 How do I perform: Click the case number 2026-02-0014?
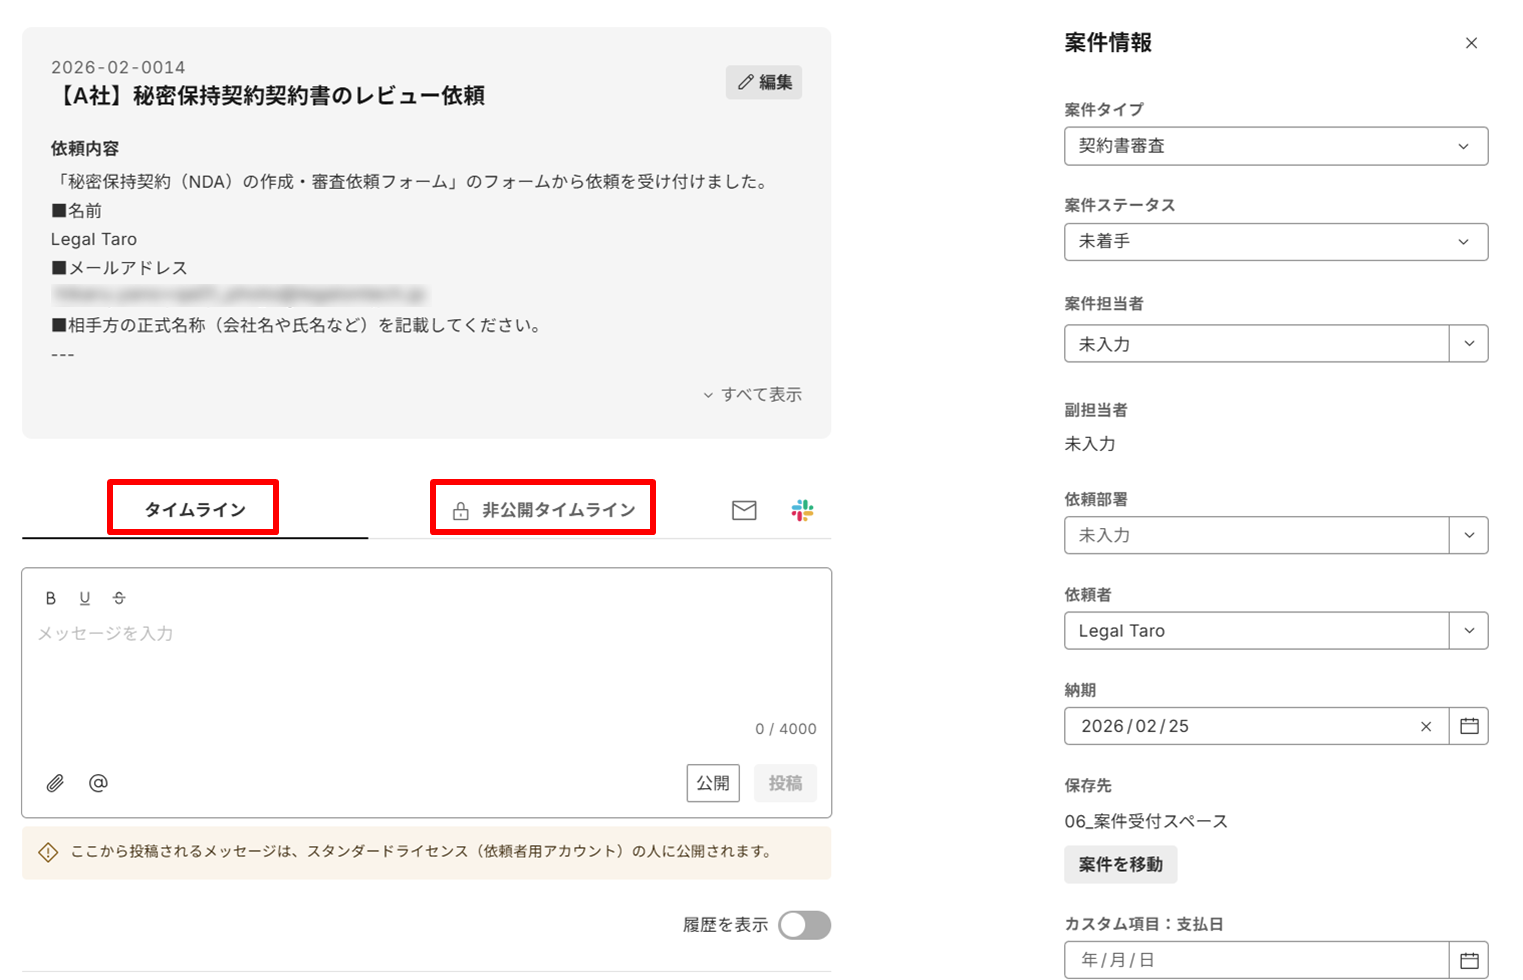118,67
